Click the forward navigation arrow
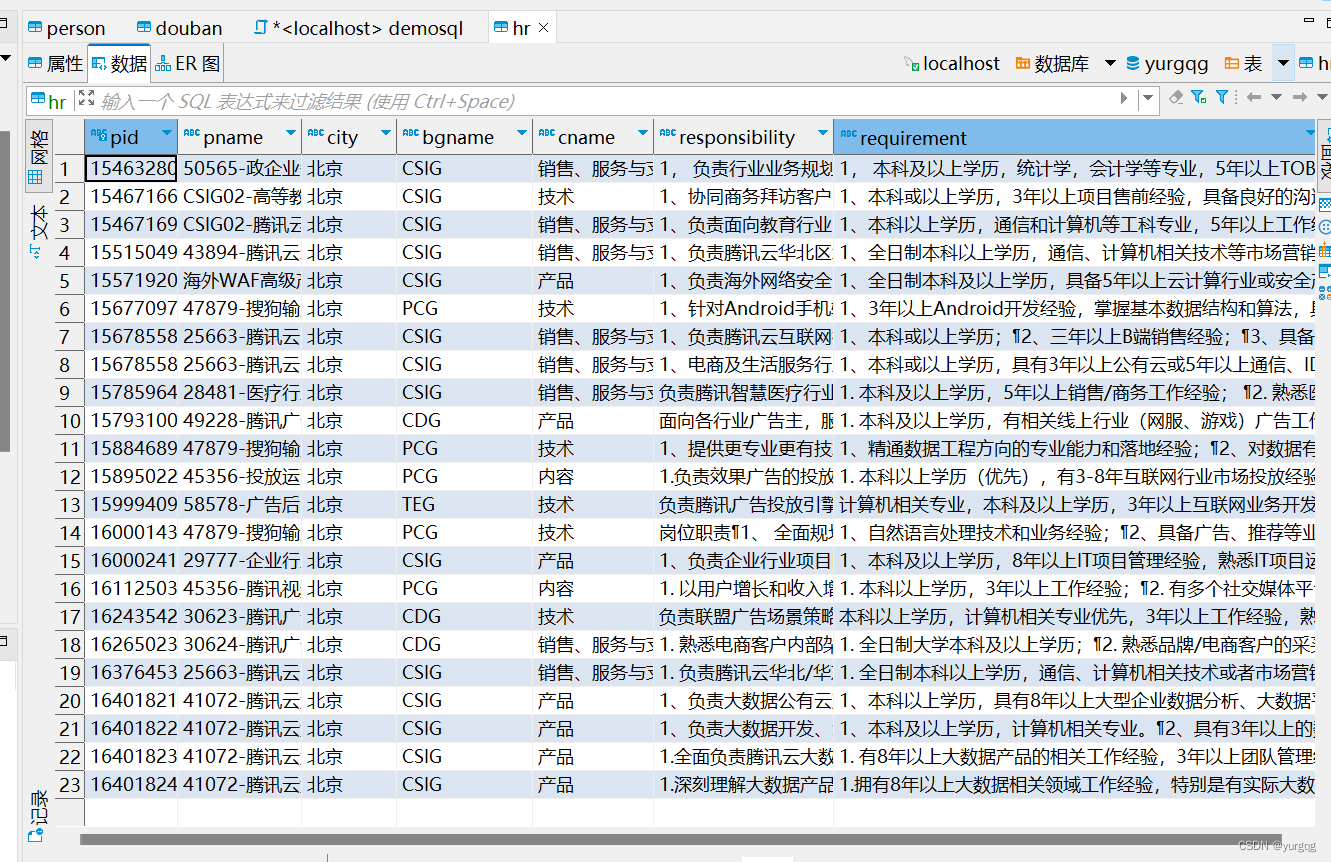This screenshot has height=862, width=1331. 1299,97
